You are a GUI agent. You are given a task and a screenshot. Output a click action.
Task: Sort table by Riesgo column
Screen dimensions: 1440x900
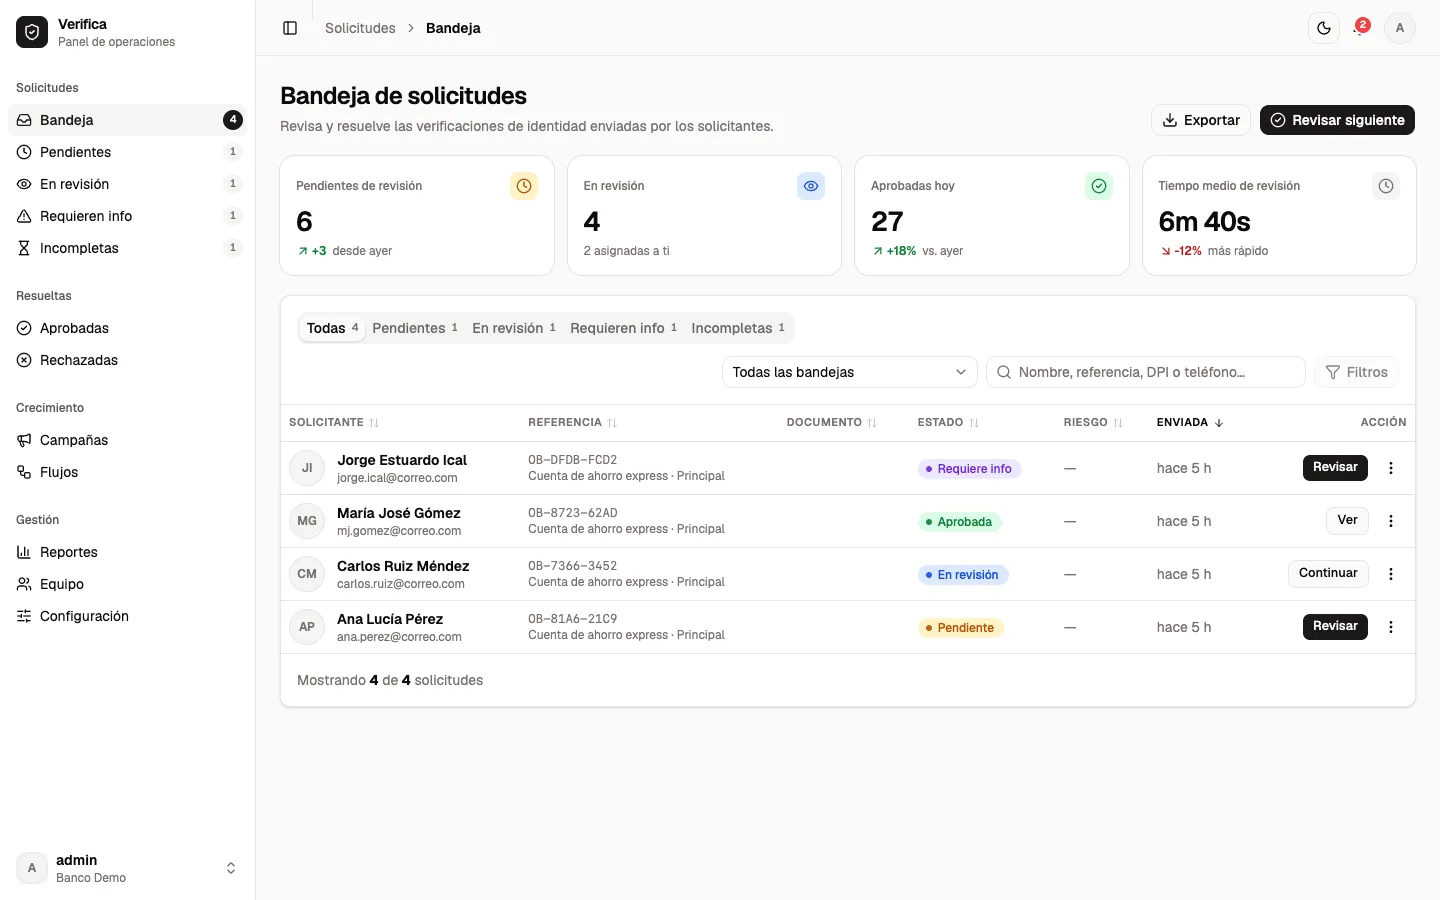tap(1094, 423)
